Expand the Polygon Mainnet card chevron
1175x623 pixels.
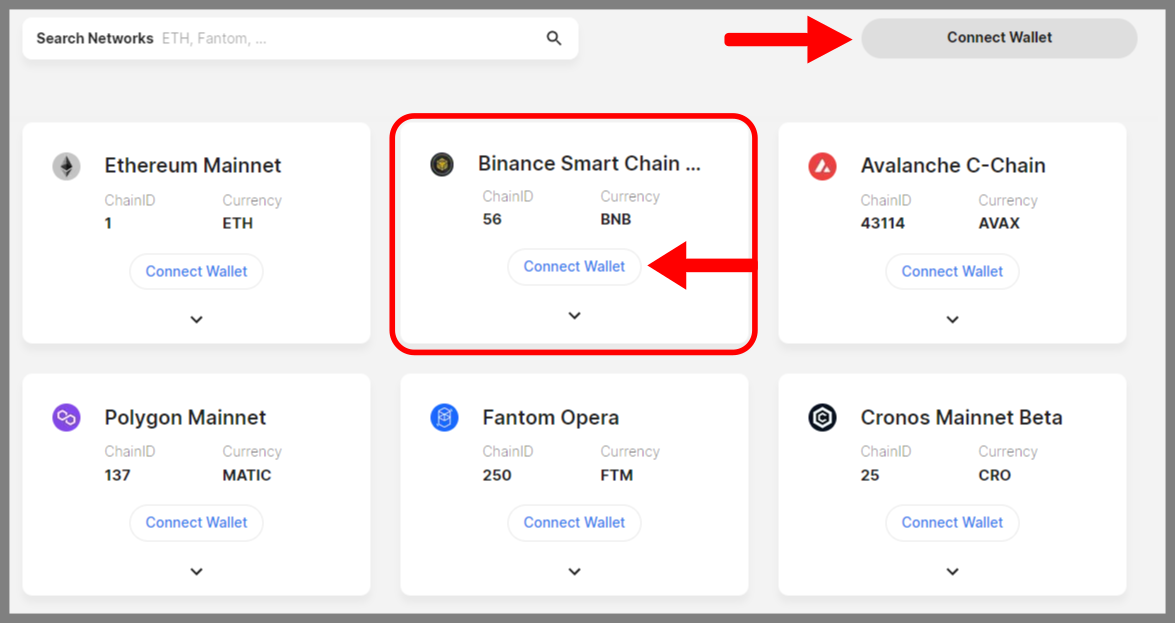(x=196, y=572)
